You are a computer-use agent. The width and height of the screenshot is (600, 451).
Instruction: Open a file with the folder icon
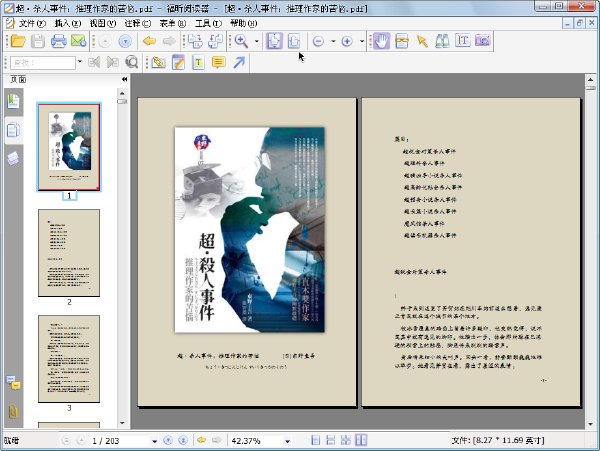[18, 41]
